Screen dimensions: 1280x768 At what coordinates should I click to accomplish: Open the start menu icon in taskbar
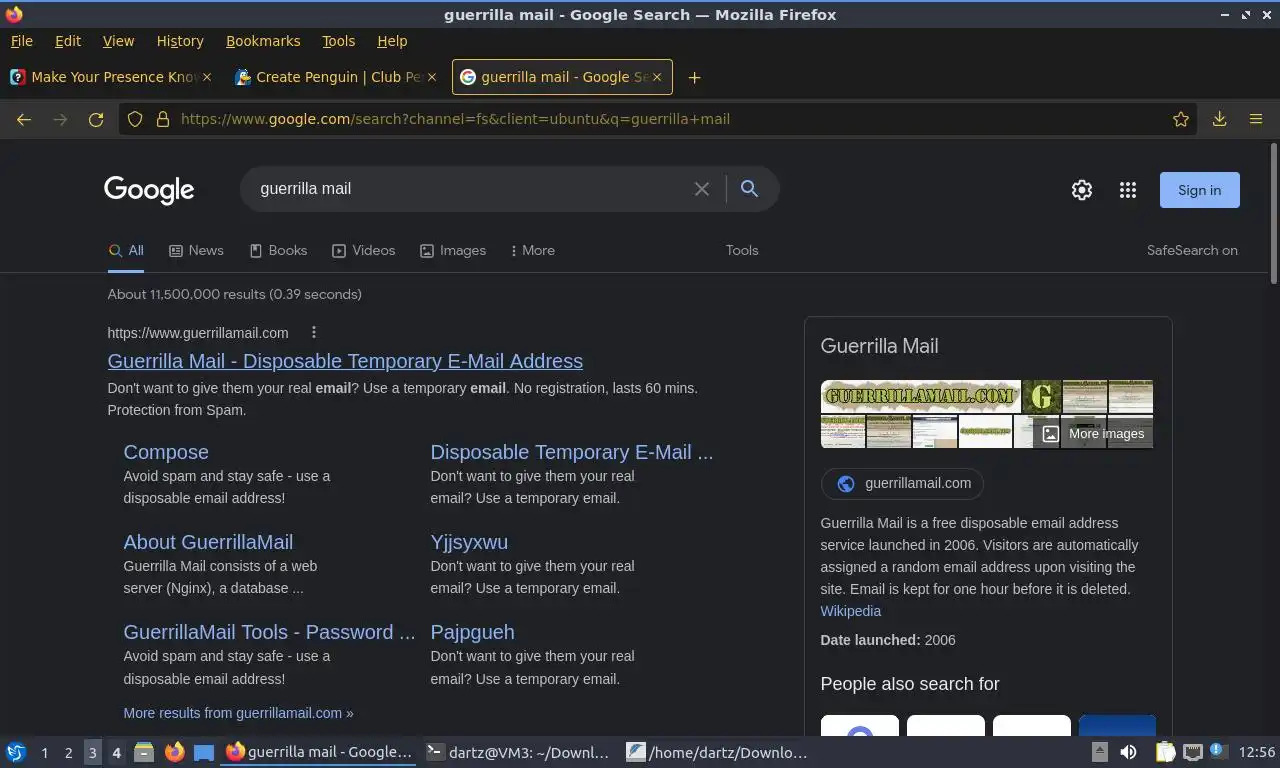(16, 752)
